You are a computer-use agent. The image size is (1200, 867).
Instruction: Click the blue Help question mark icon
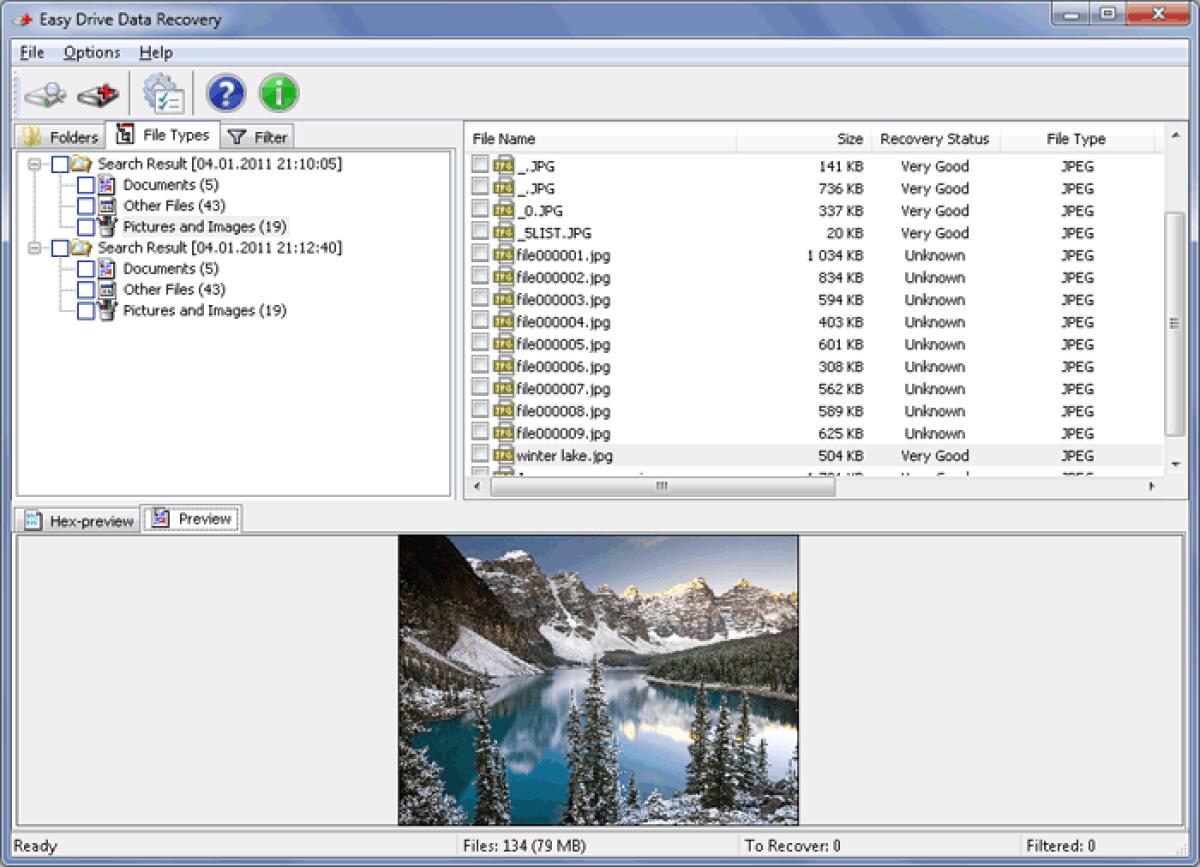coord(225,94)
